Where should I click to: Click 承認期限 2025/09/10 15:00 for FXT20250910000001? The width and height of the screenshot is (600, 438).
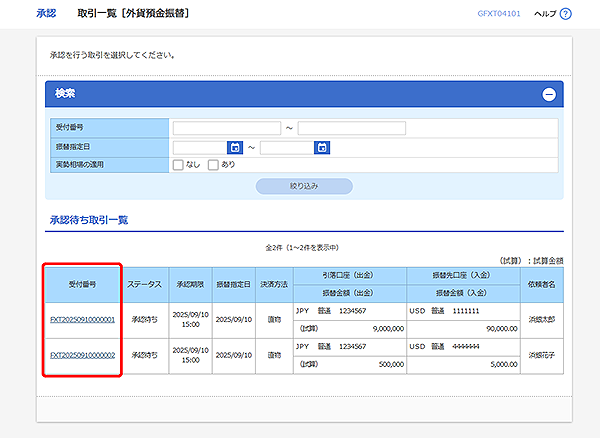click(190, 320)
